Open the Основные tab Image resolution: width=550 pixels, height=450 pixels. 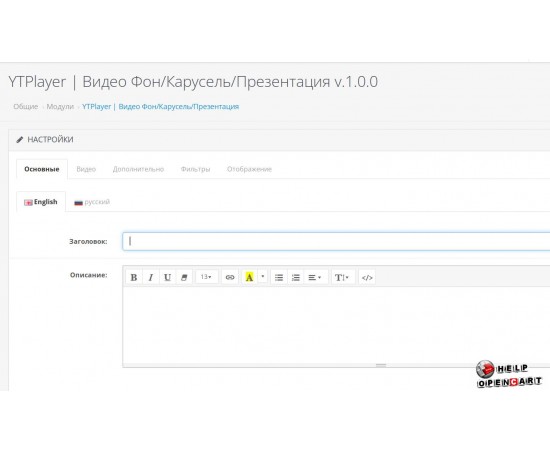coord(42,169)
